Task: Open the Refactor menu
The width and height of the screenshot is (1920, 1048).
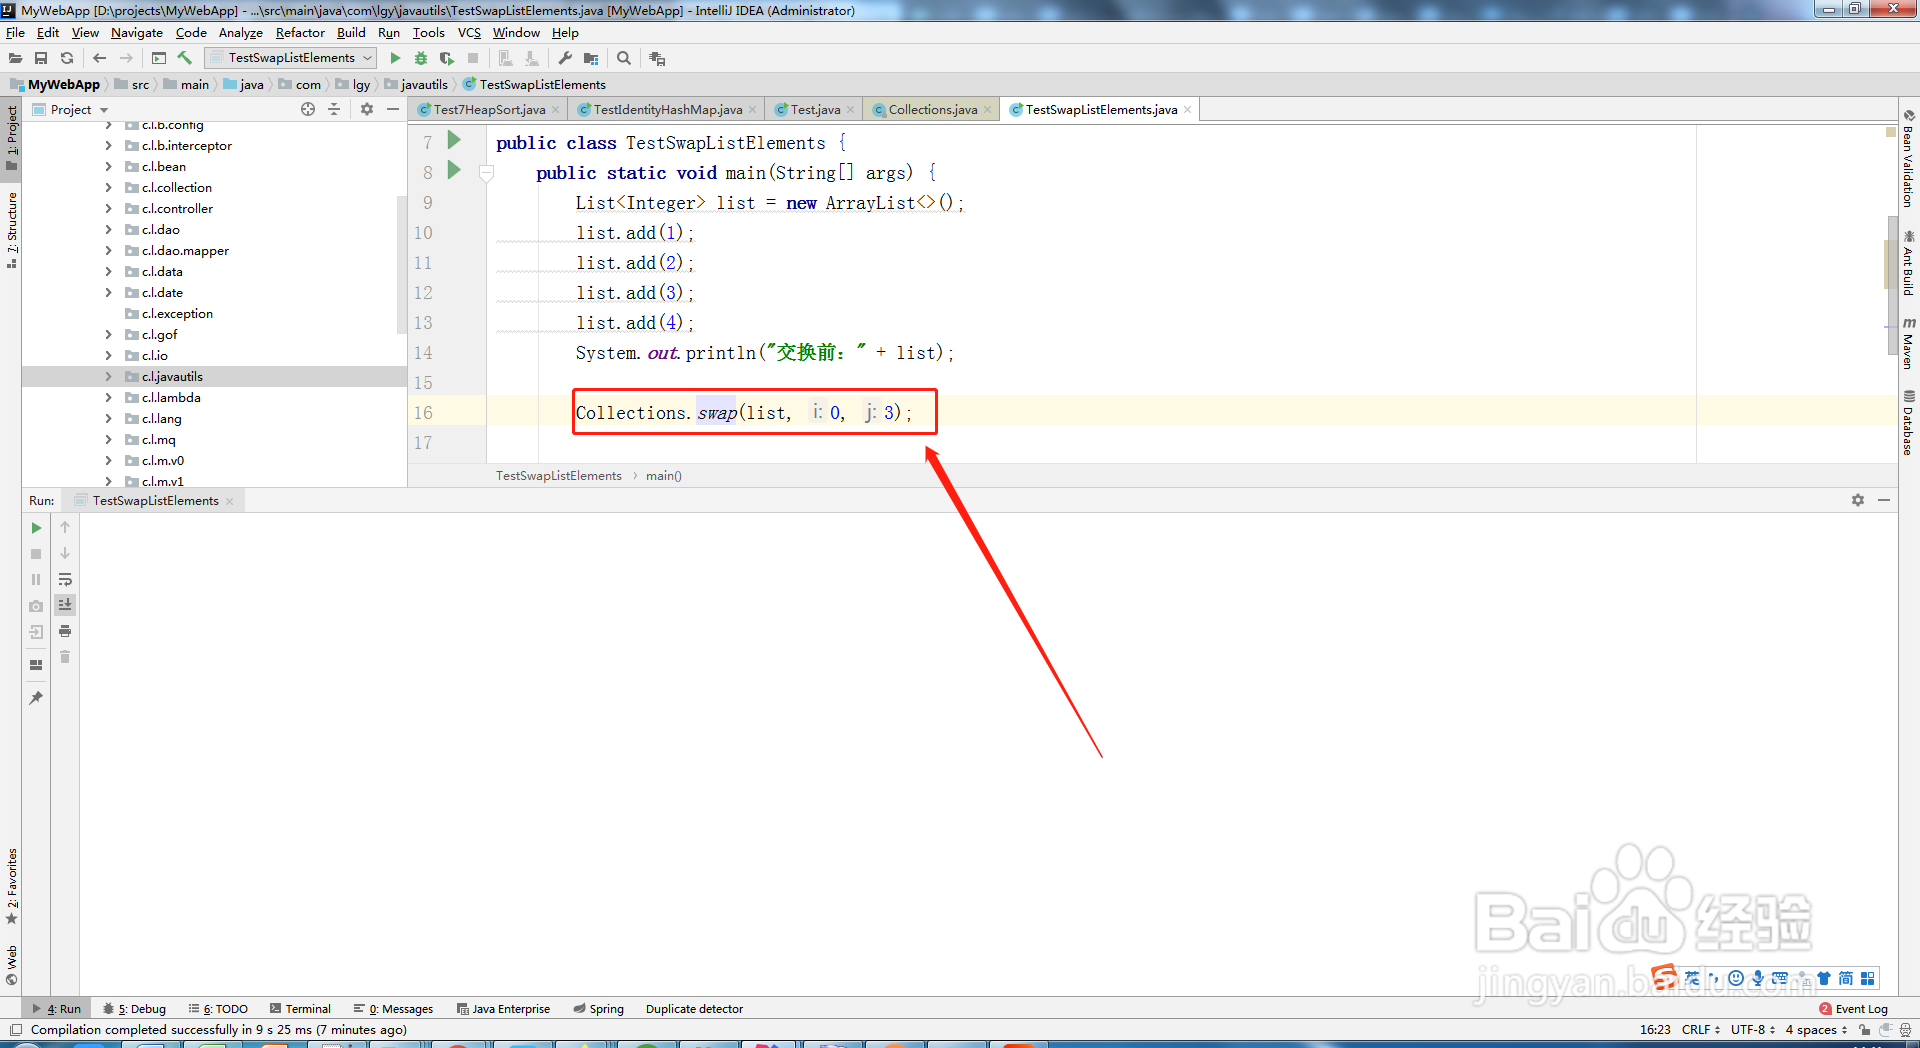Action: 300,33
